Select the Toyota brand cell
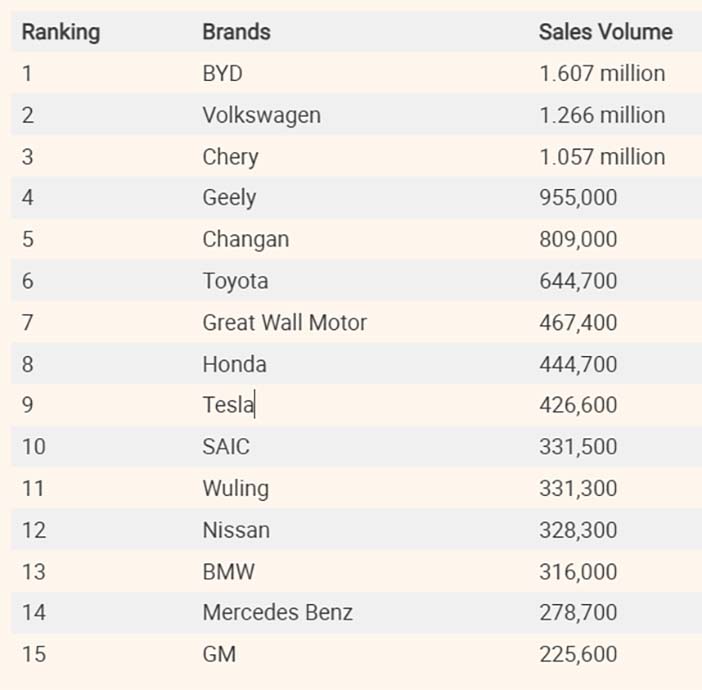 pos(235,281)
